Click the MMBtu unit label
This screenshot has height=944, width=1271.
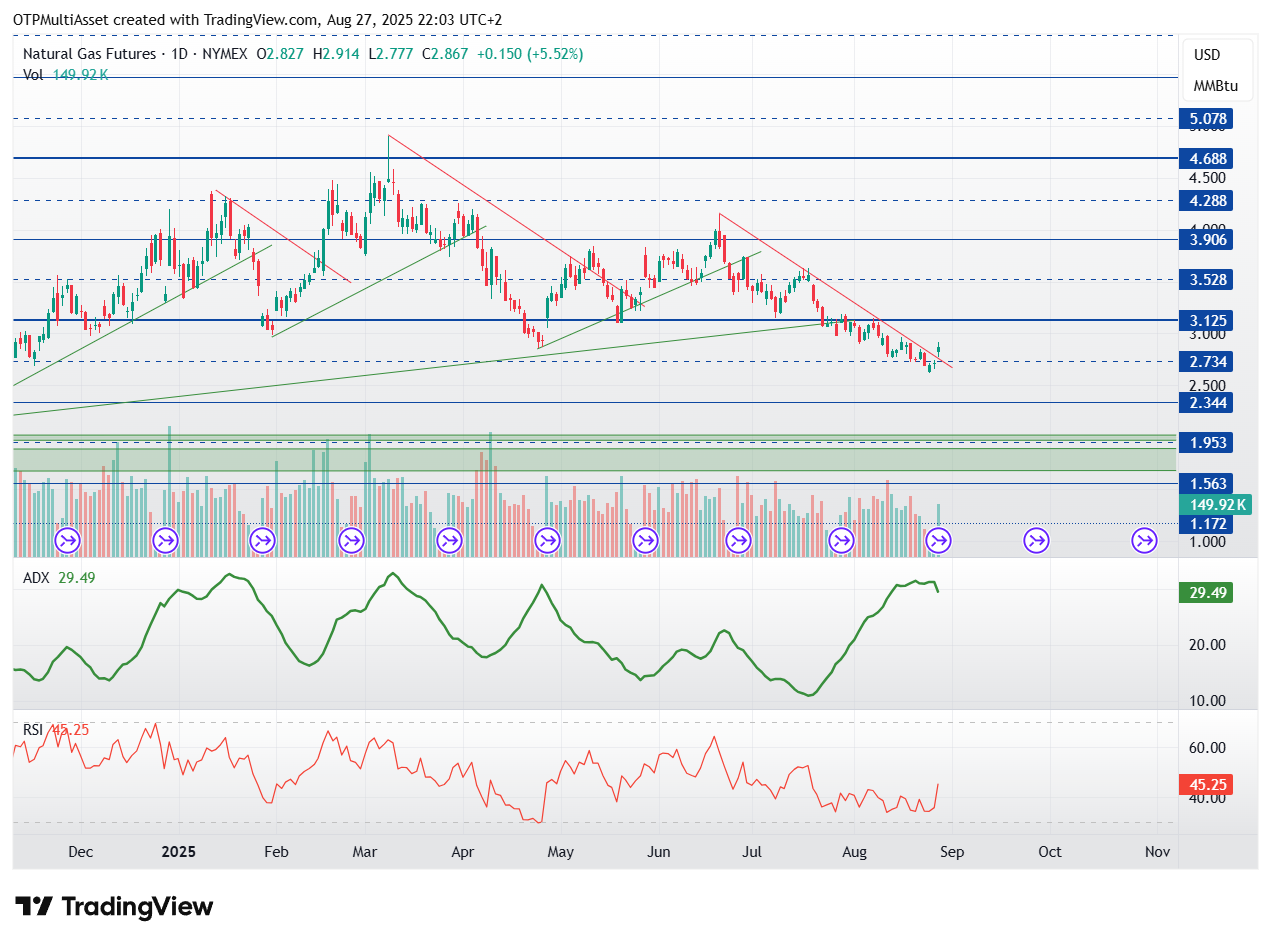(1215, 86)
